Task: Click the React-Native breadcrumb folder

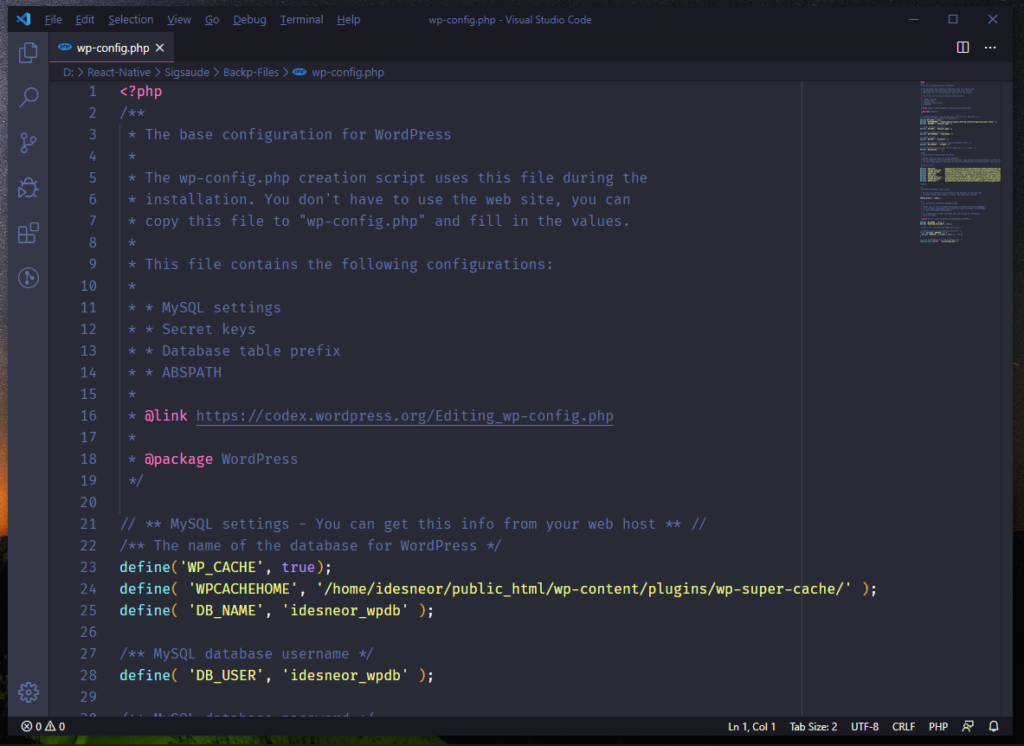Action: [x=119, y=72]
